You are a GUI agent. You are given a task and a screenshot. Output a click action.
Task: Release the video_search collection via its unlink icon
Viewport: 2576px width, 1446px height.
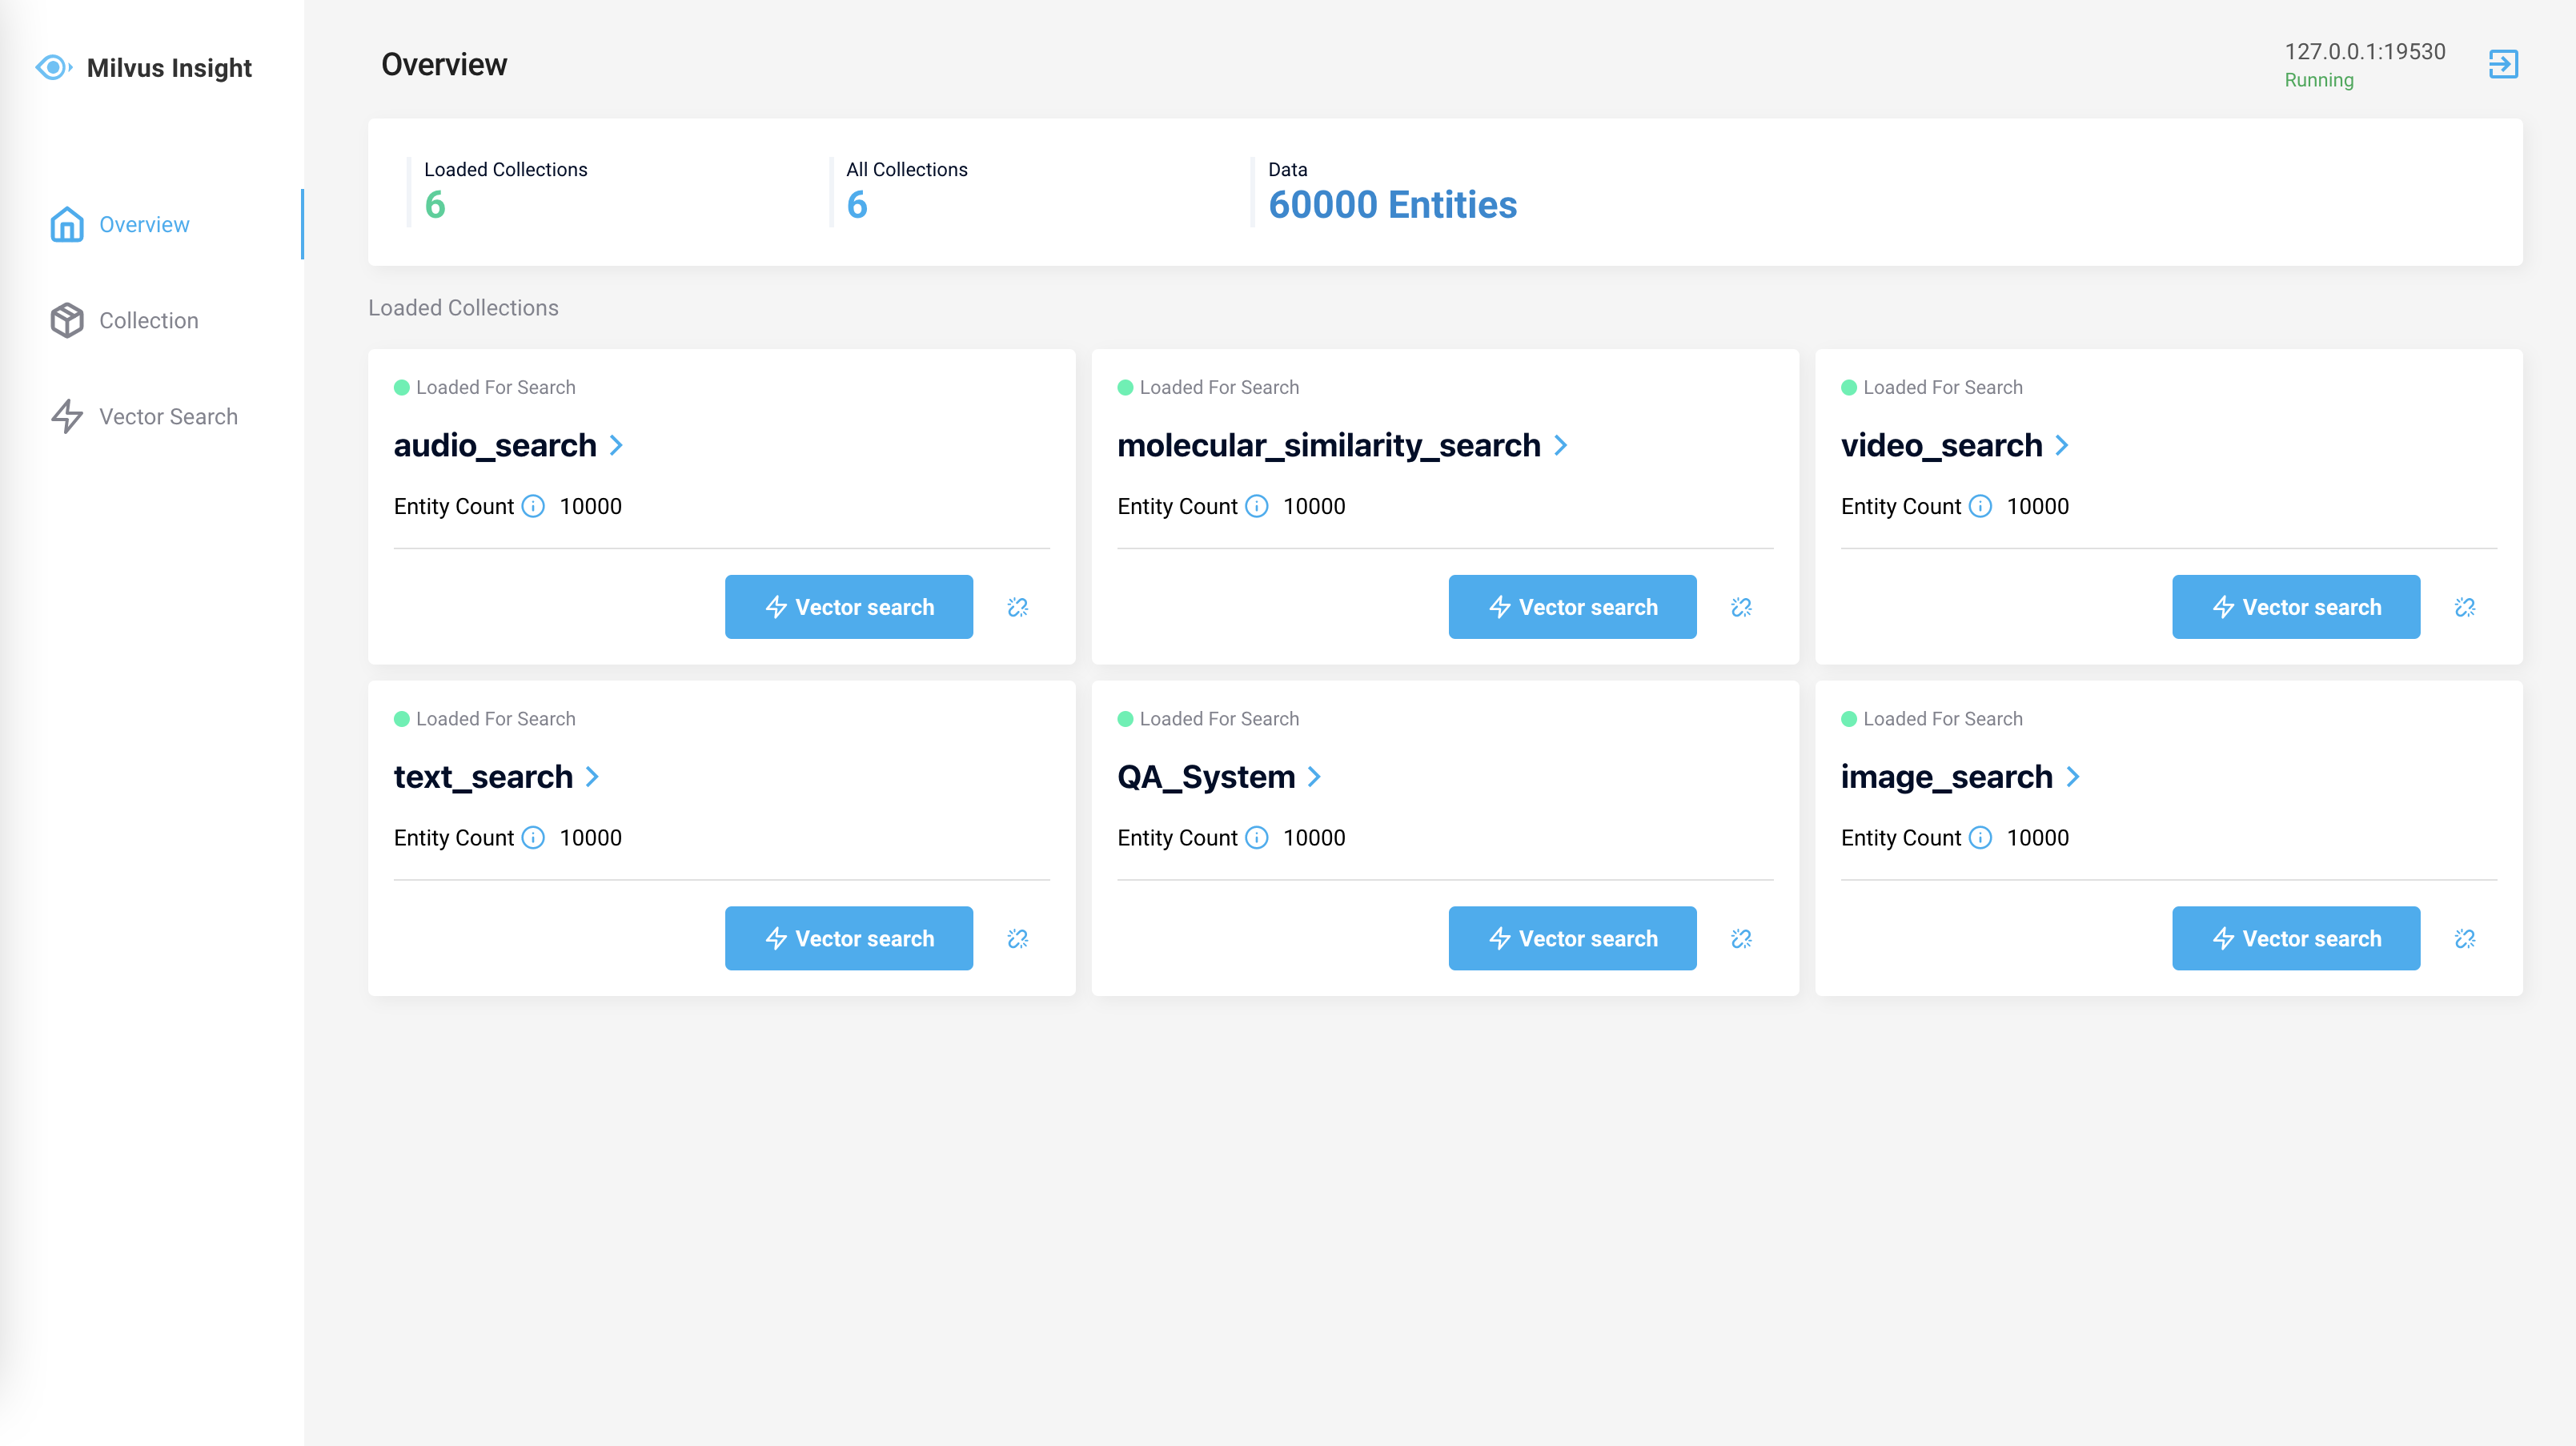tap(2465, 607)
